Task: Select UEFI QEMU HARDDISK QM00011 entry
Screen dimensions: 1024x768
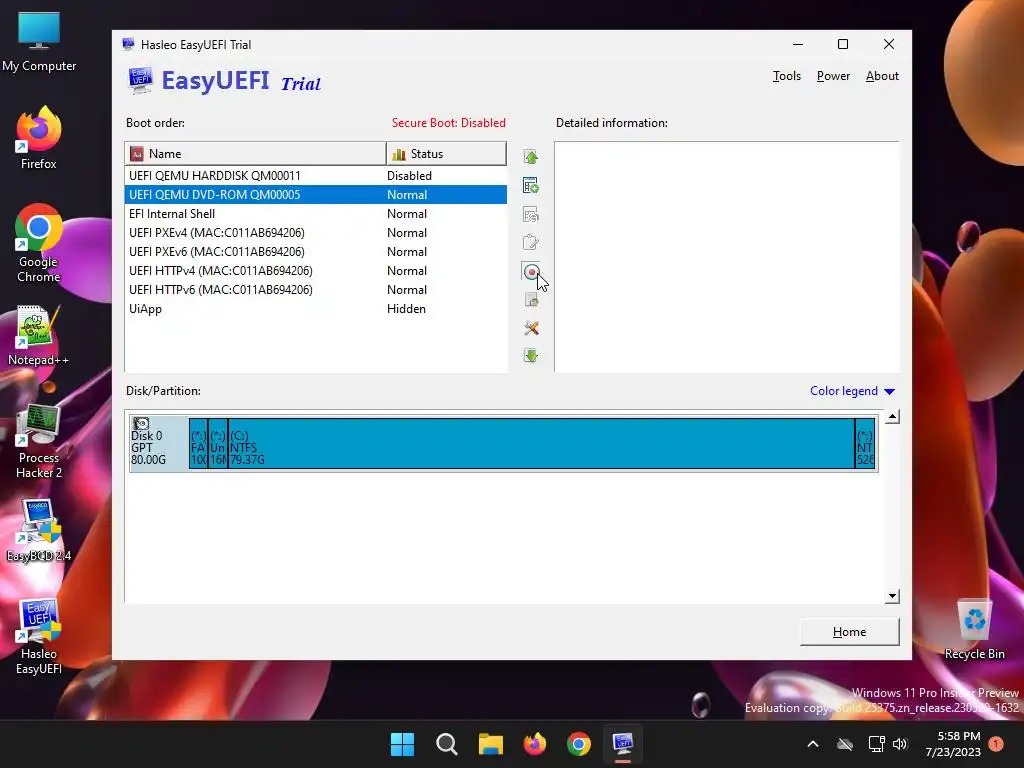Action: click(x=315, y=176)
